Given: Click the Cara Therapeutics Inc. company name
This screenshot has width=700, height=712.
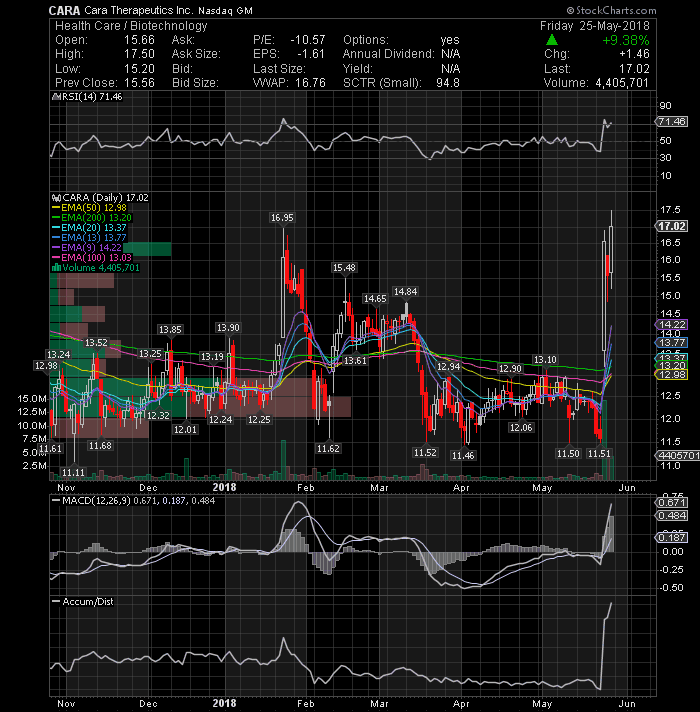Looking at the screenshot, I should (138, 10).
